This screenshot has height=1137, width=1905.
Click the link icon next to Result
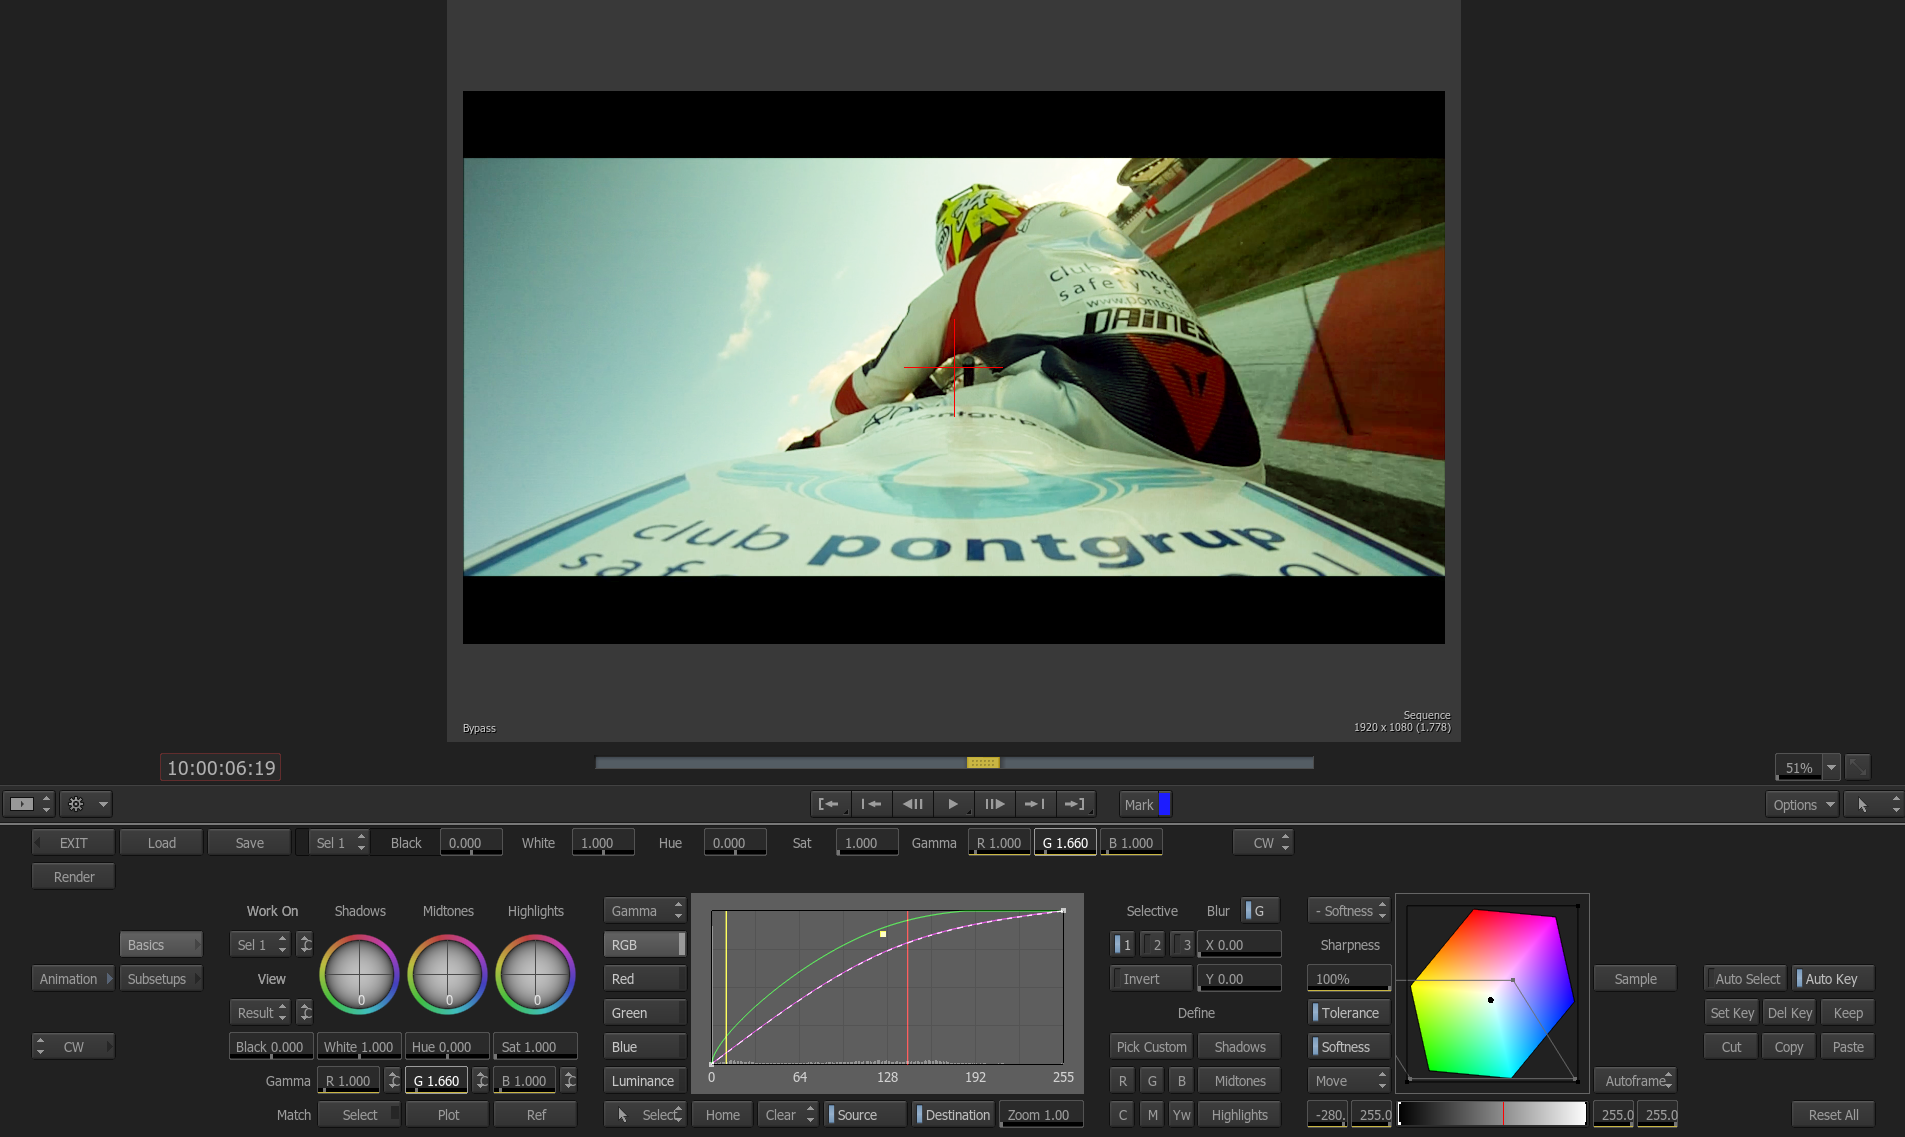pos(306,1013)
